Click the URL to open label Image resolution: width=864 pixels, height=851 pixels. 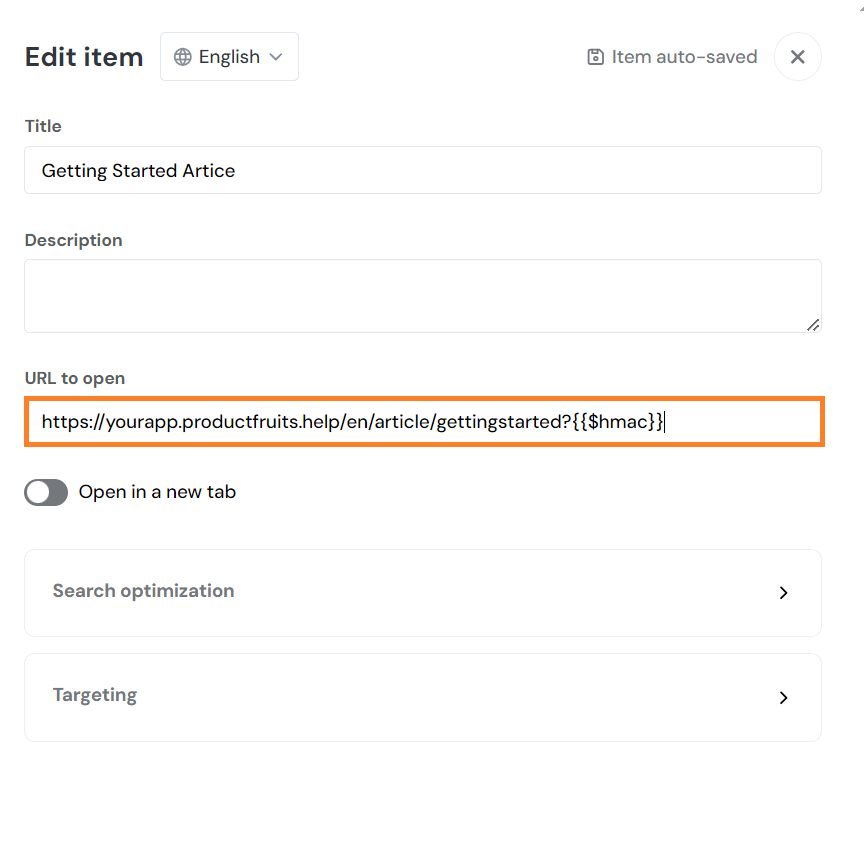click(75, 378)
